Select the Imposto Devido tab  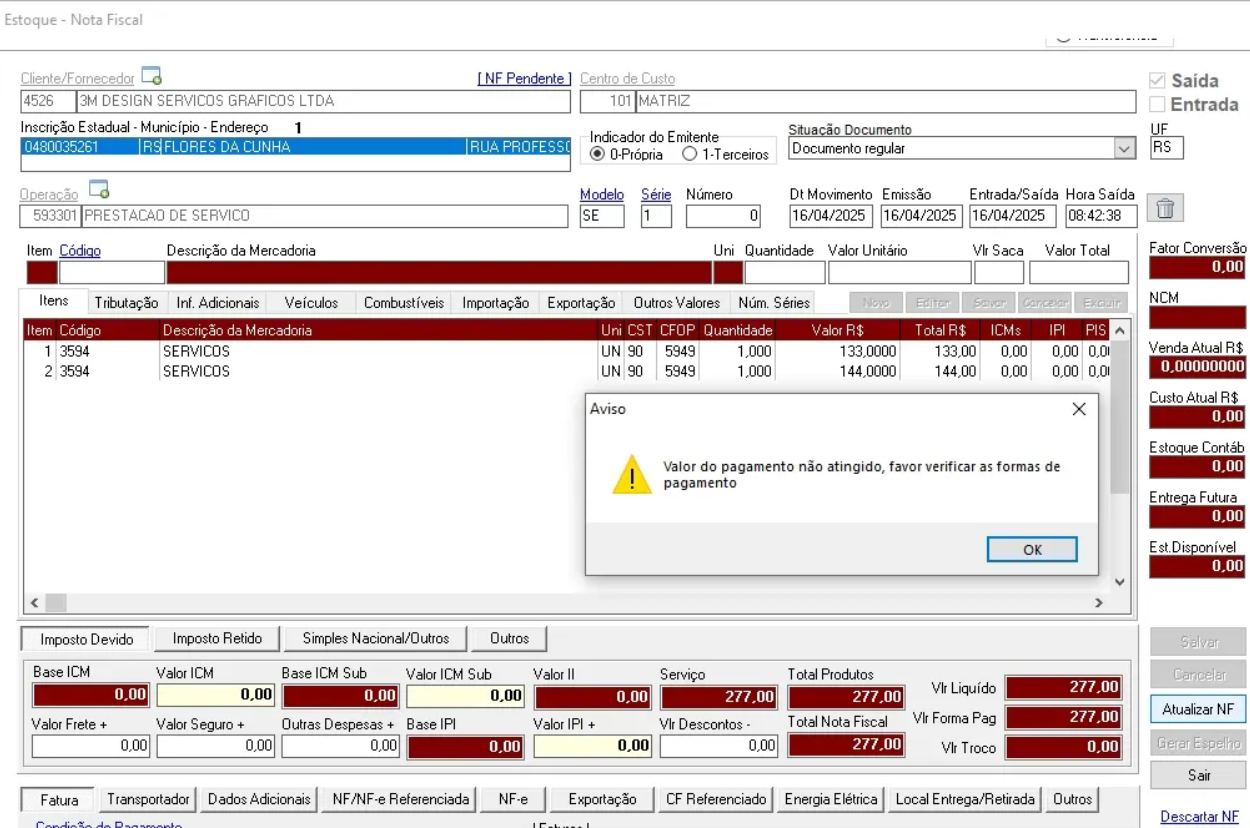click(x=86, y=639)
